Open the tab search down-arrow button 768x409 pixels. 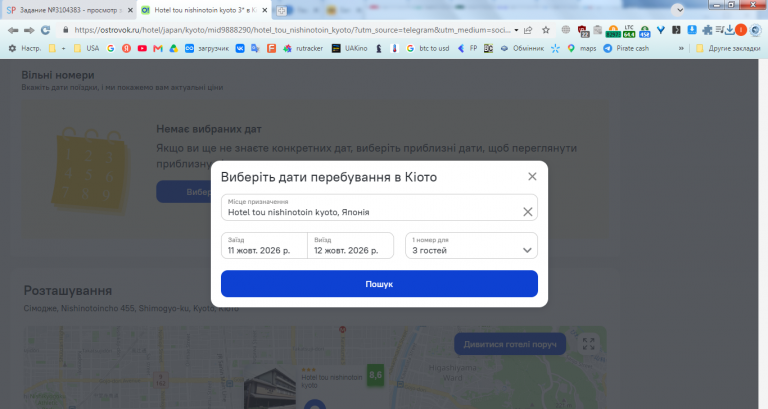(x=678, y=9)
